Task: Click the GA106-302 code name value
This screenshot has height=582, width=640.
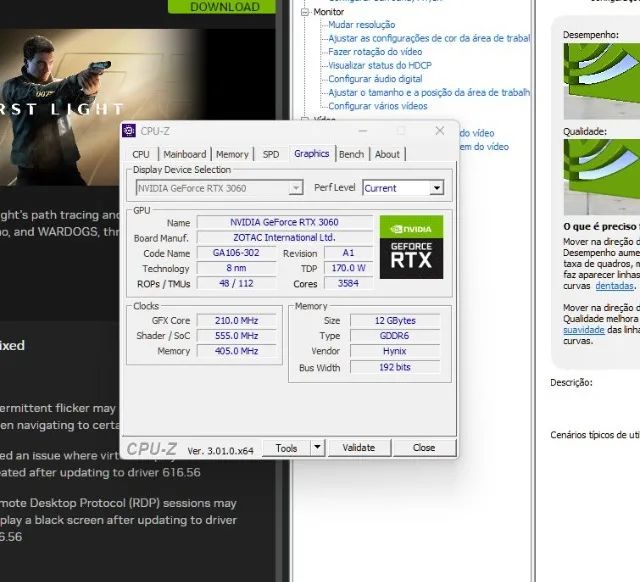Action: 236,253
